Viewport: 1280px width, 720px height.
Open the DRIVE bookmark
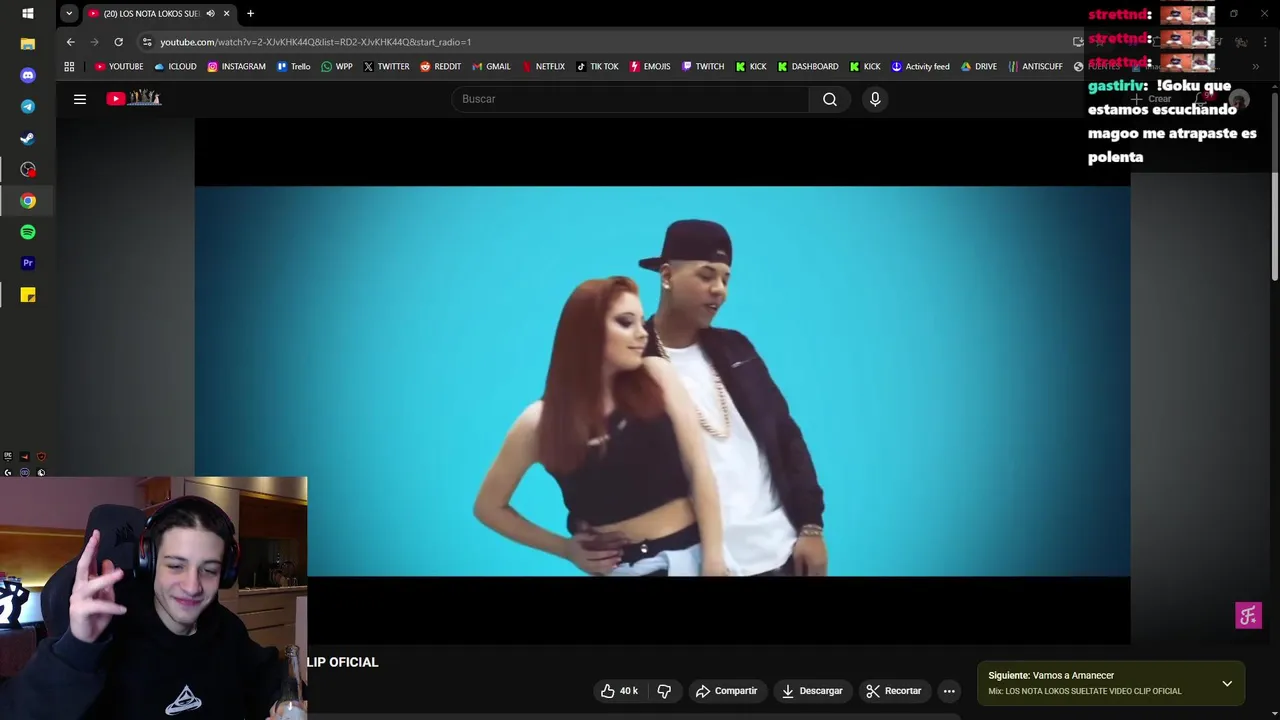[x=978, y=67]
